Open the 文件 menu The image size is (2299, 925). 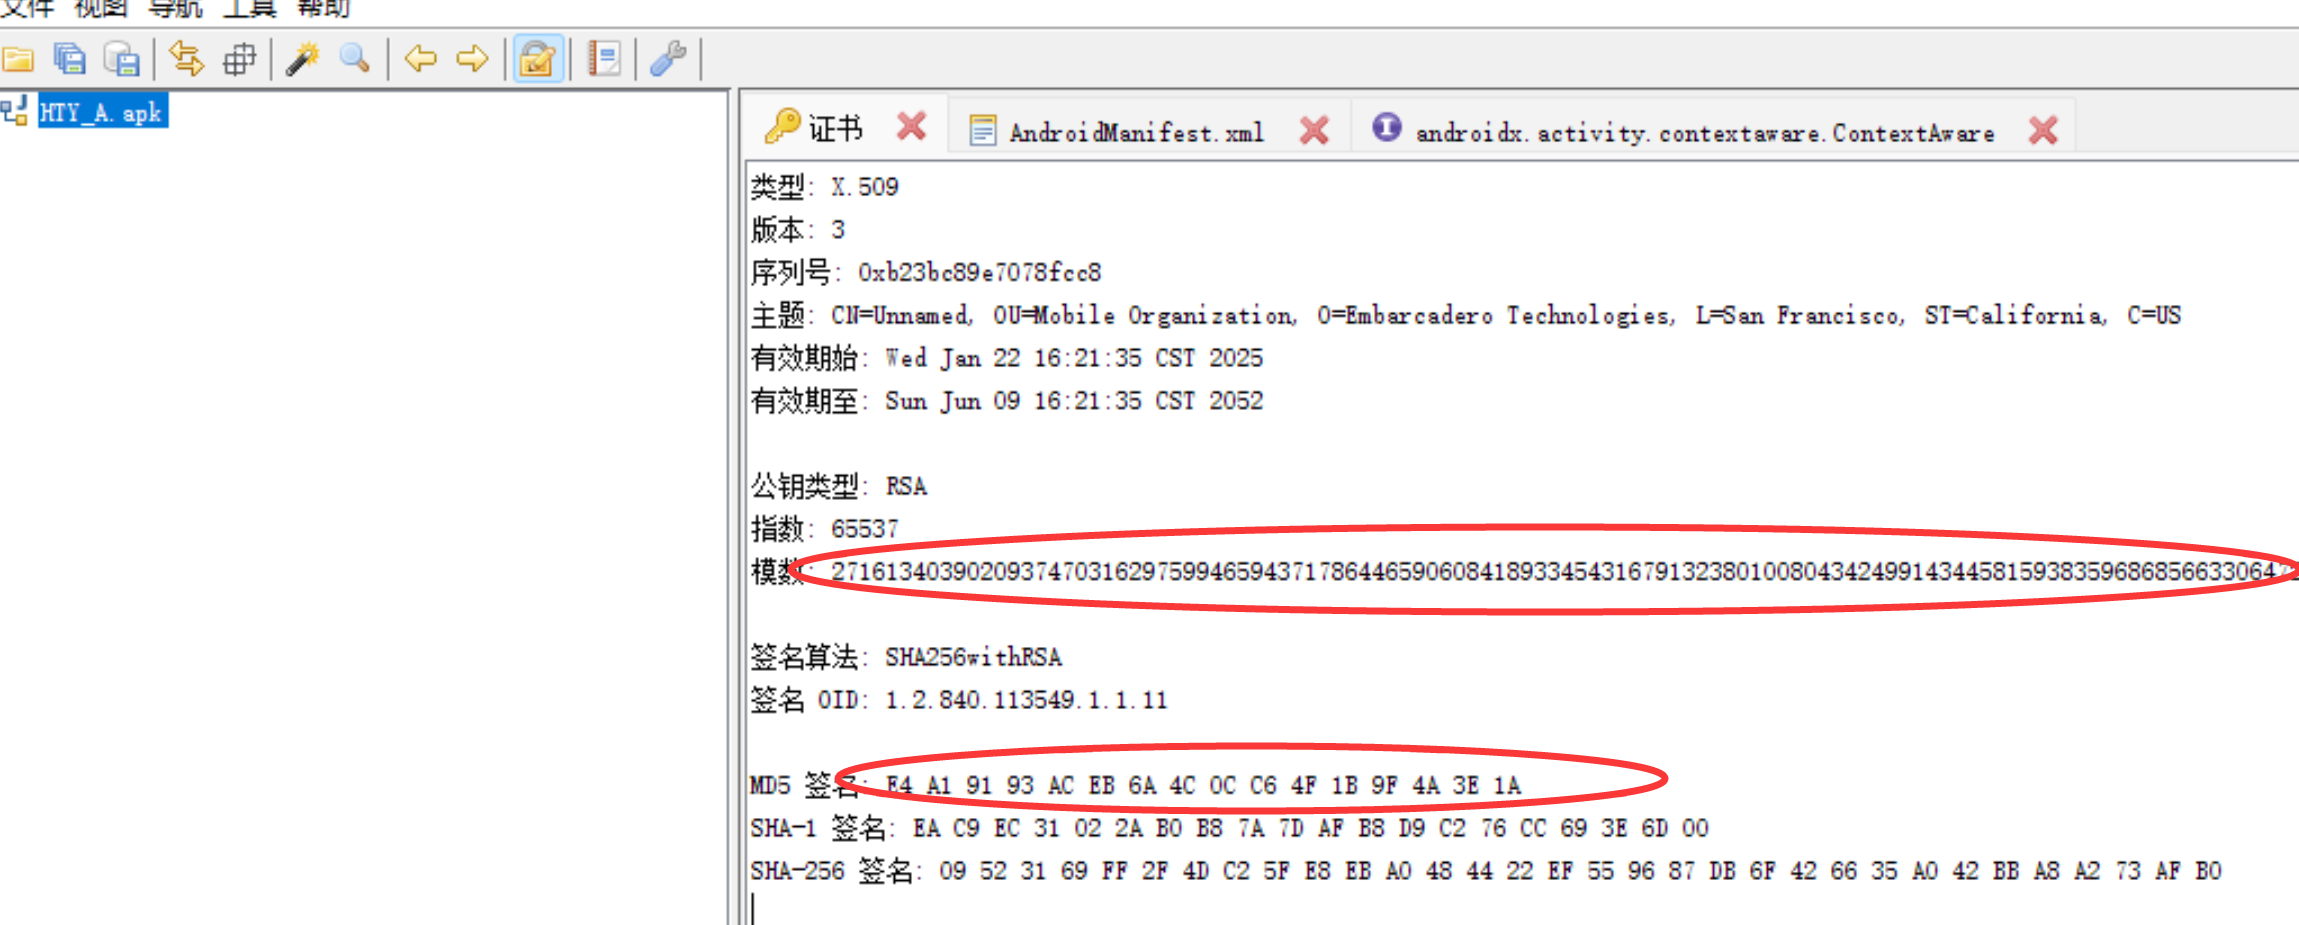click(x=27, y=8)
